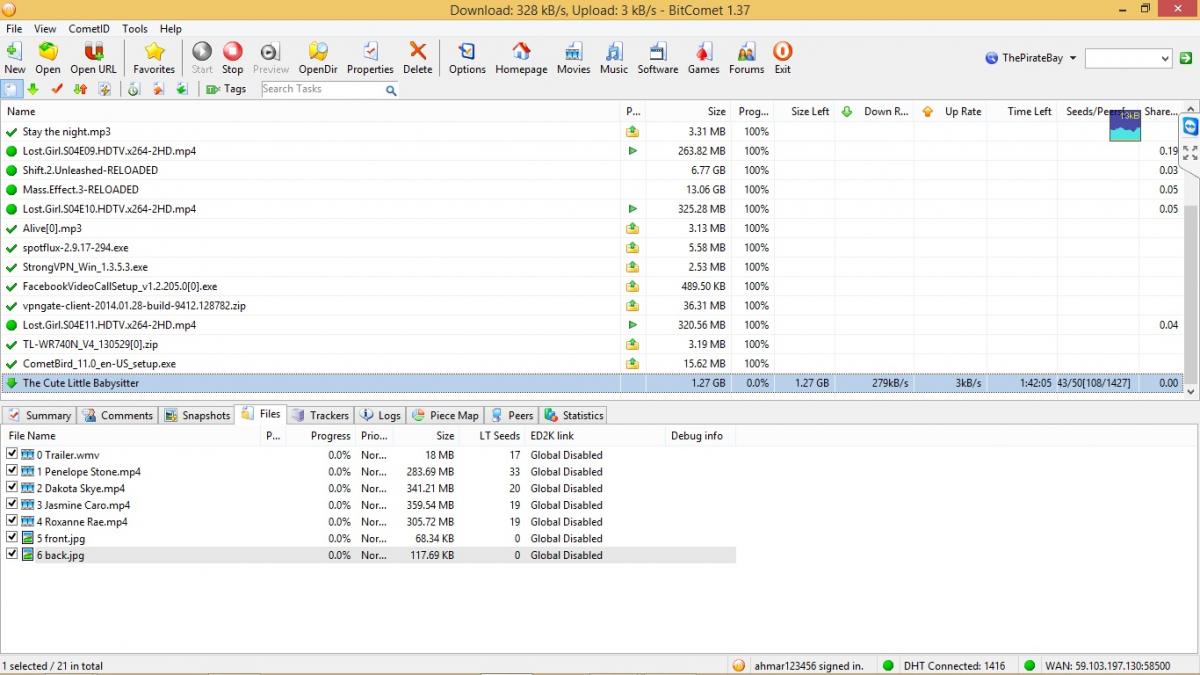Screen dimensions: 1200x675
Task: Click the Open URL toolbar icon
Action: (x=93, y=58)
